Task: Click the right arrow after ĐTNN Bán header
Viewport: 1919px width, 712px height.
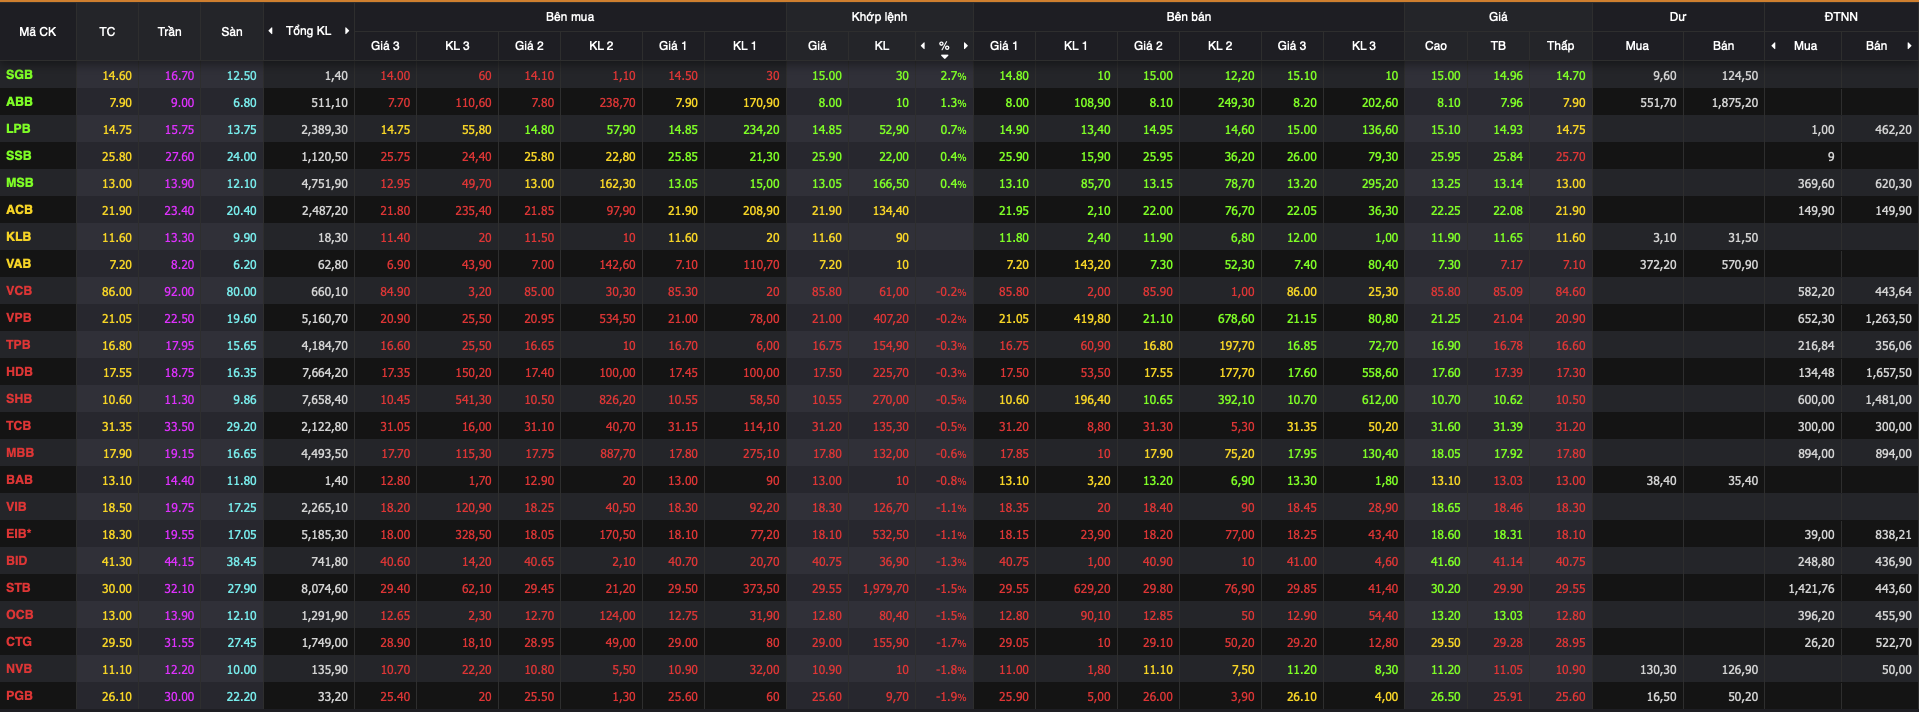Action: coord(1909,46)
